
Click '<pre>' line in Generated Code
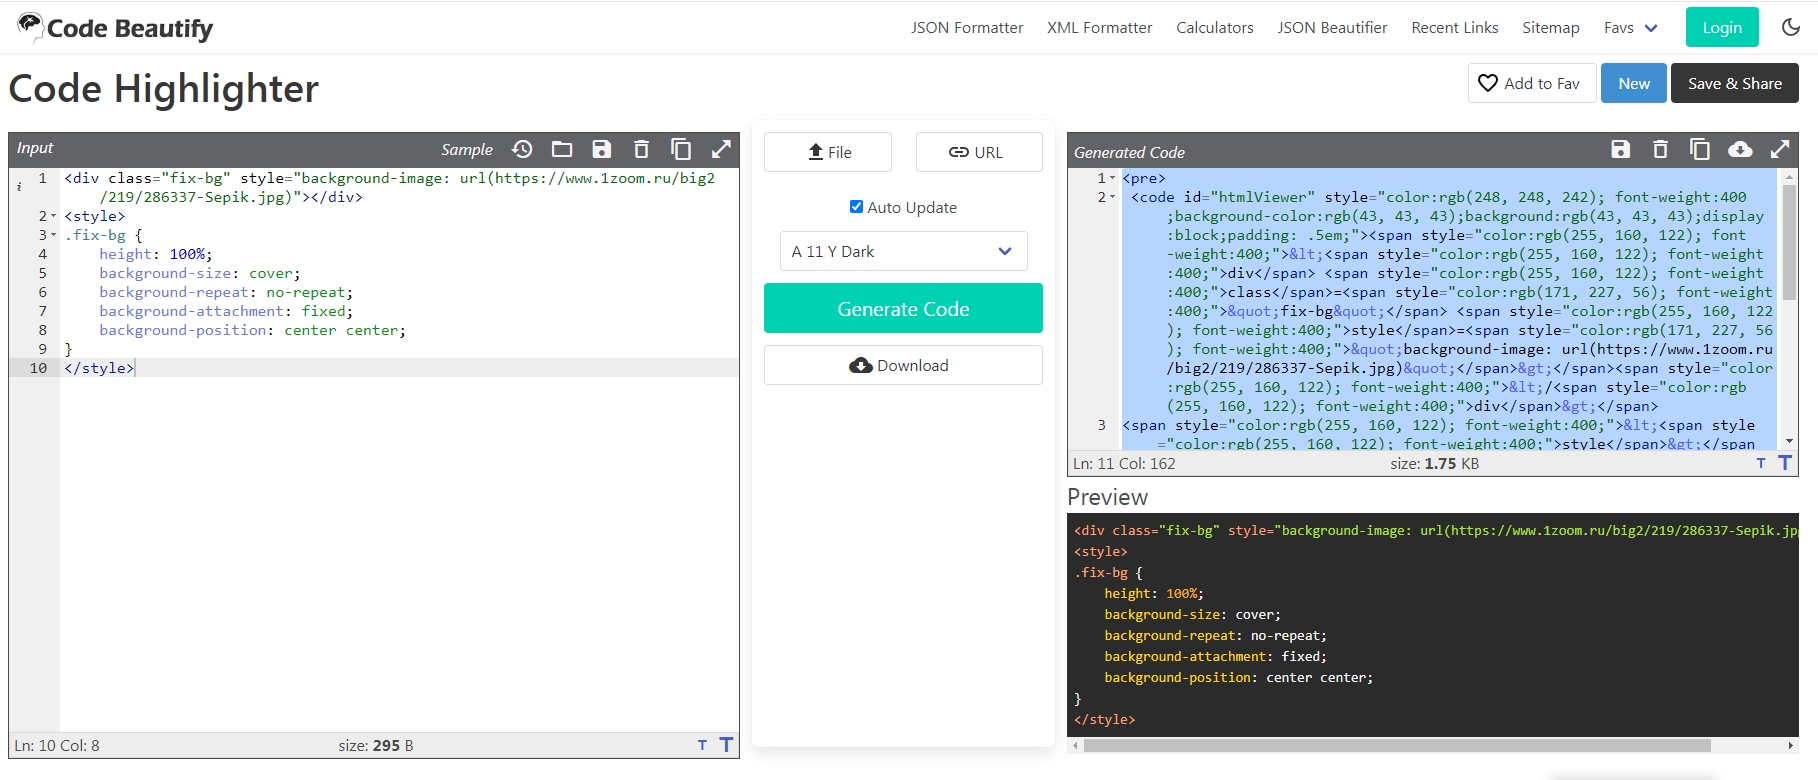click(1143, 178)
